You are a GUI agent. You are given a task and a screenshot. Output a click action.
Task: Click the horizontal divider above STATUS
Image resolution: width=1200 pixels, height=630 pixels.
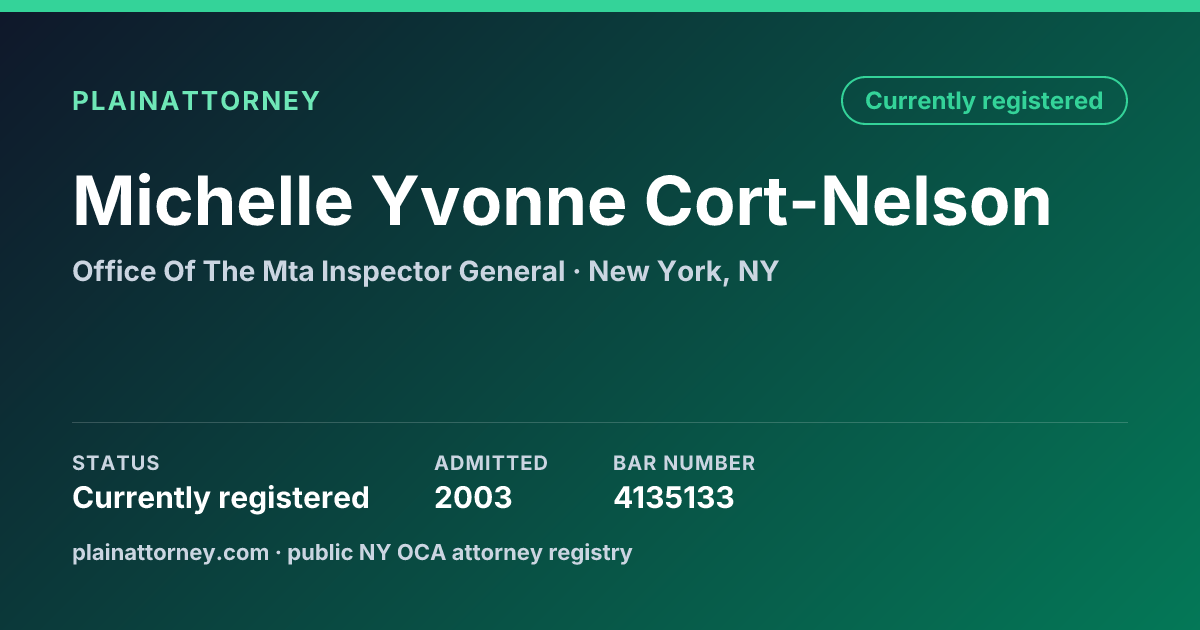pyautogui.click(x=600, y=422)
